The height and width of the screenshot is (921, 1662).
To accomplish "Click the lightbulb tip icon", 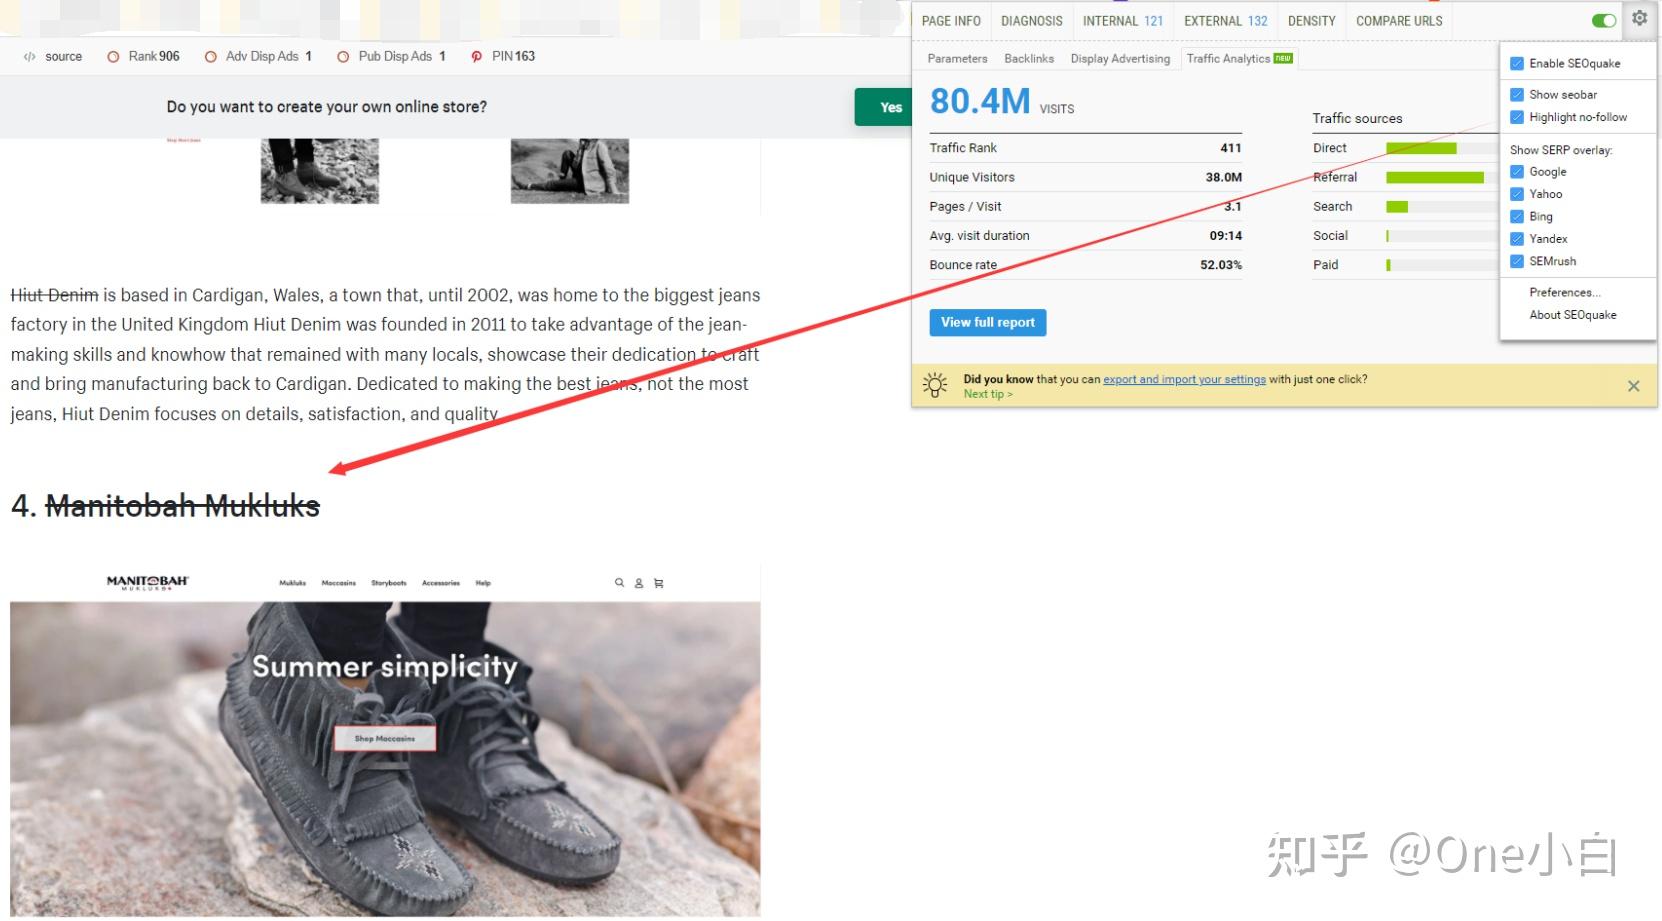I will pyautogui.click(x=936, y=384).
